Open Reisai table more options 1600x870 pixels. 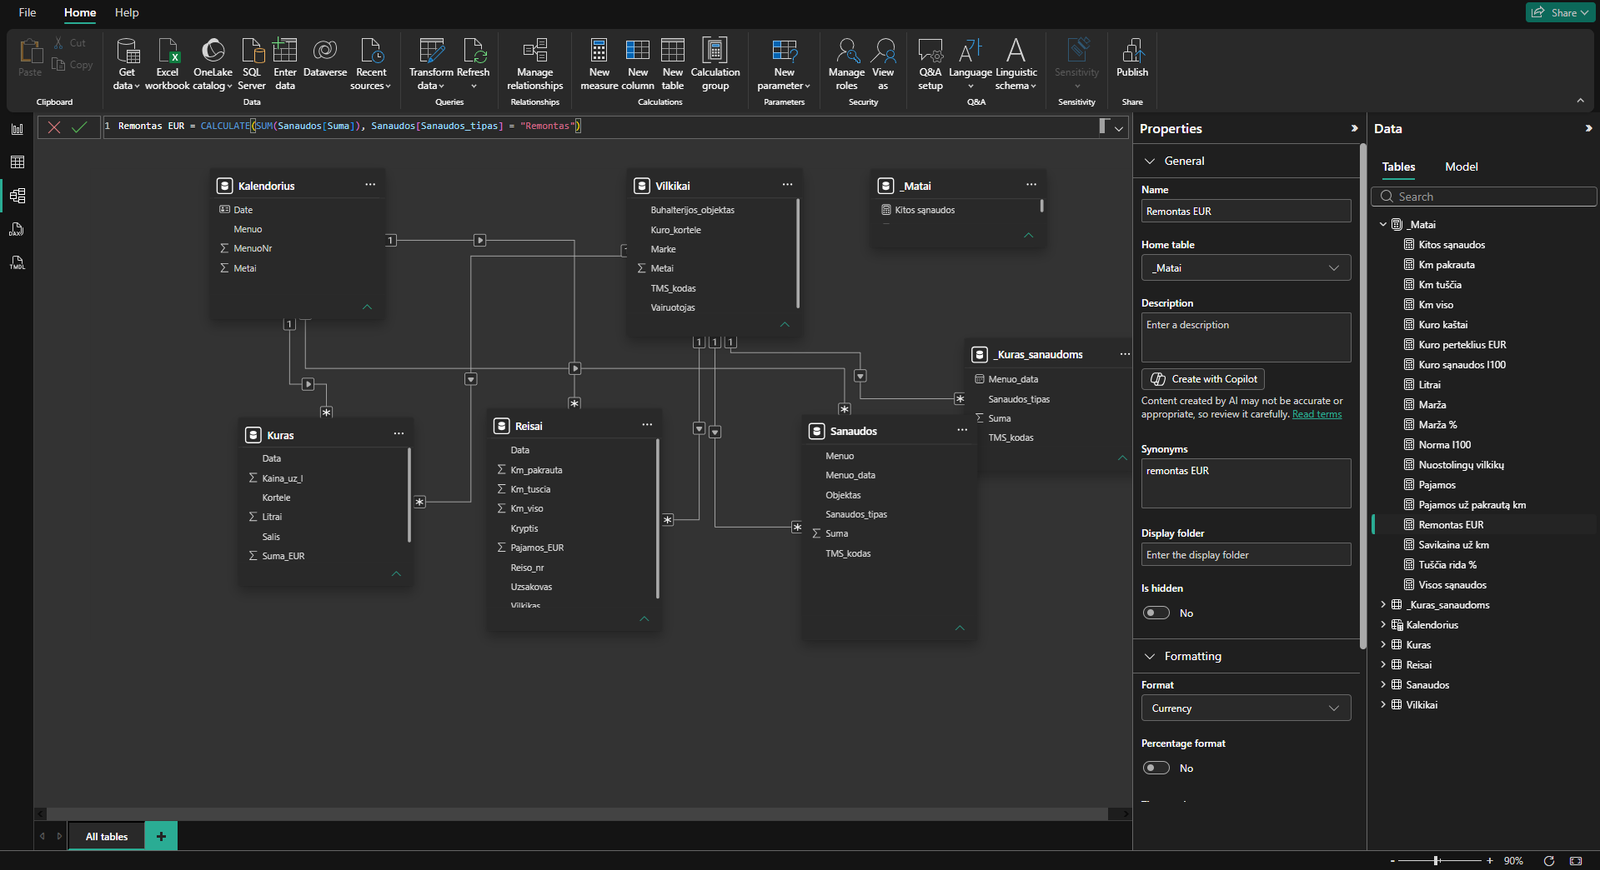tap(647, 425)
